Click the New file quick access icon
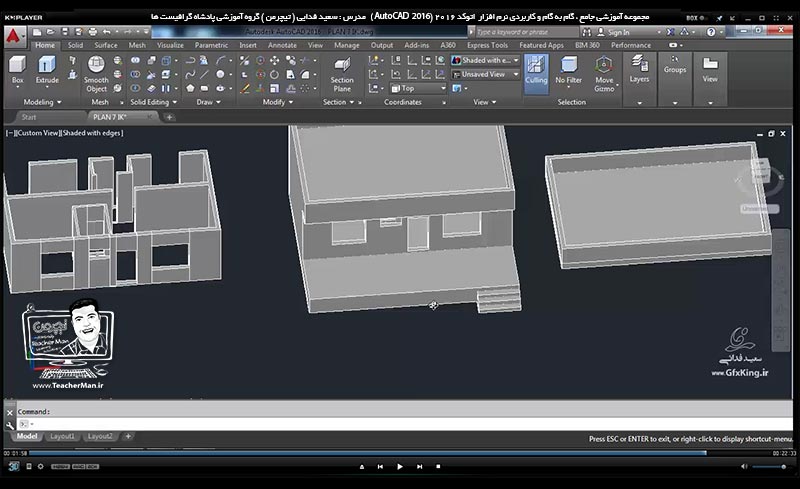 [37, 32]
